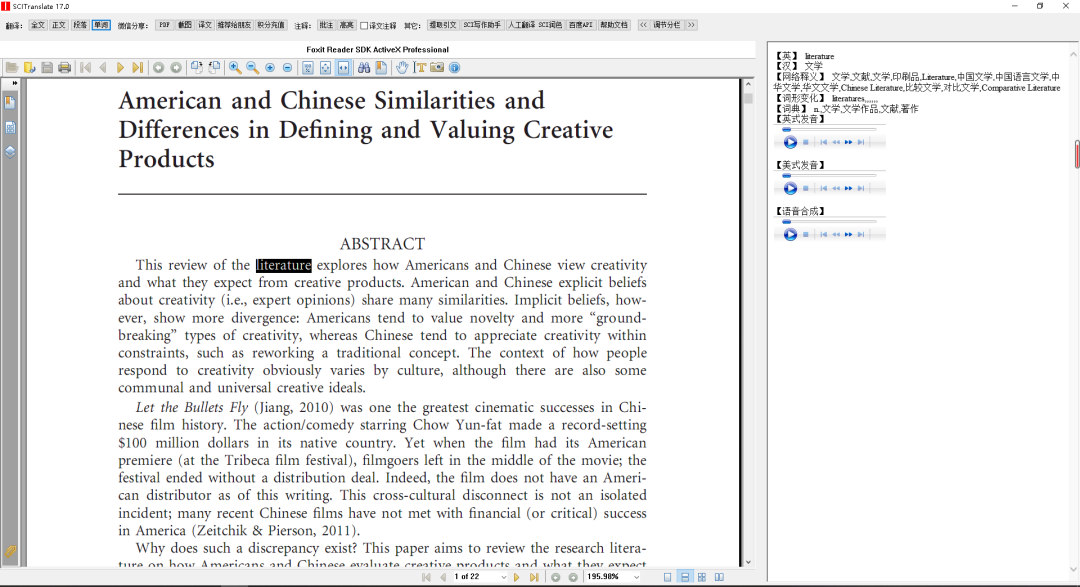This screenshot has height=587, width=1080.
Task: Jump to last page via top toolbar icon
Action: [138, 68]
